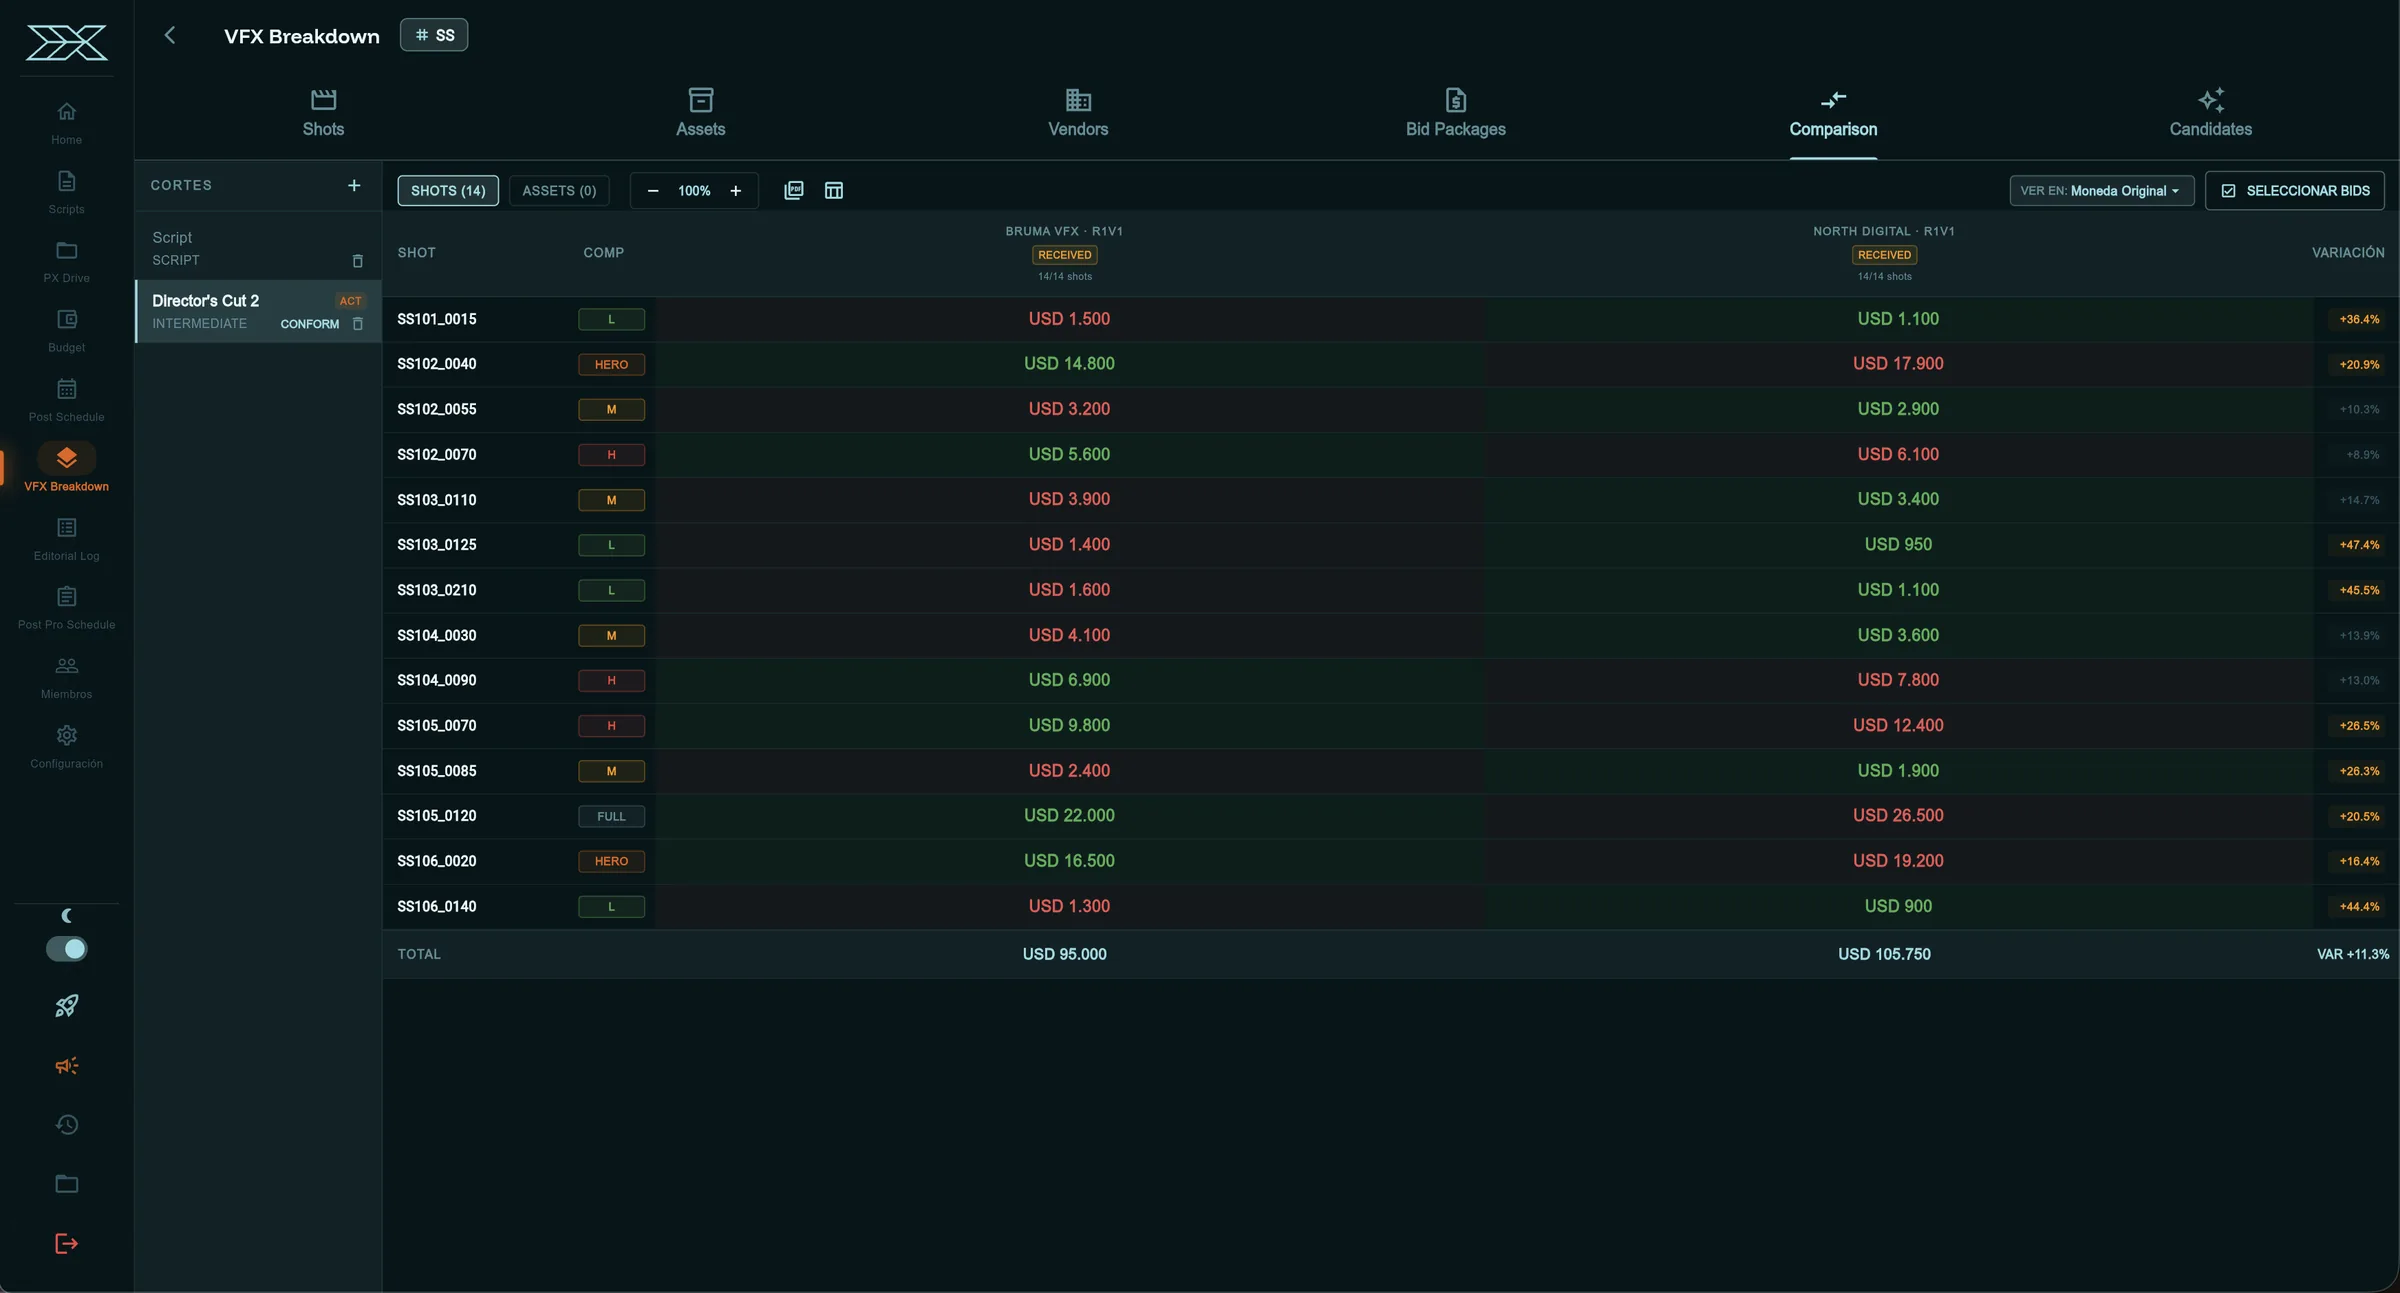
Task: Click CONFORM on Director's Cut 2
Action: click(310, 324)
